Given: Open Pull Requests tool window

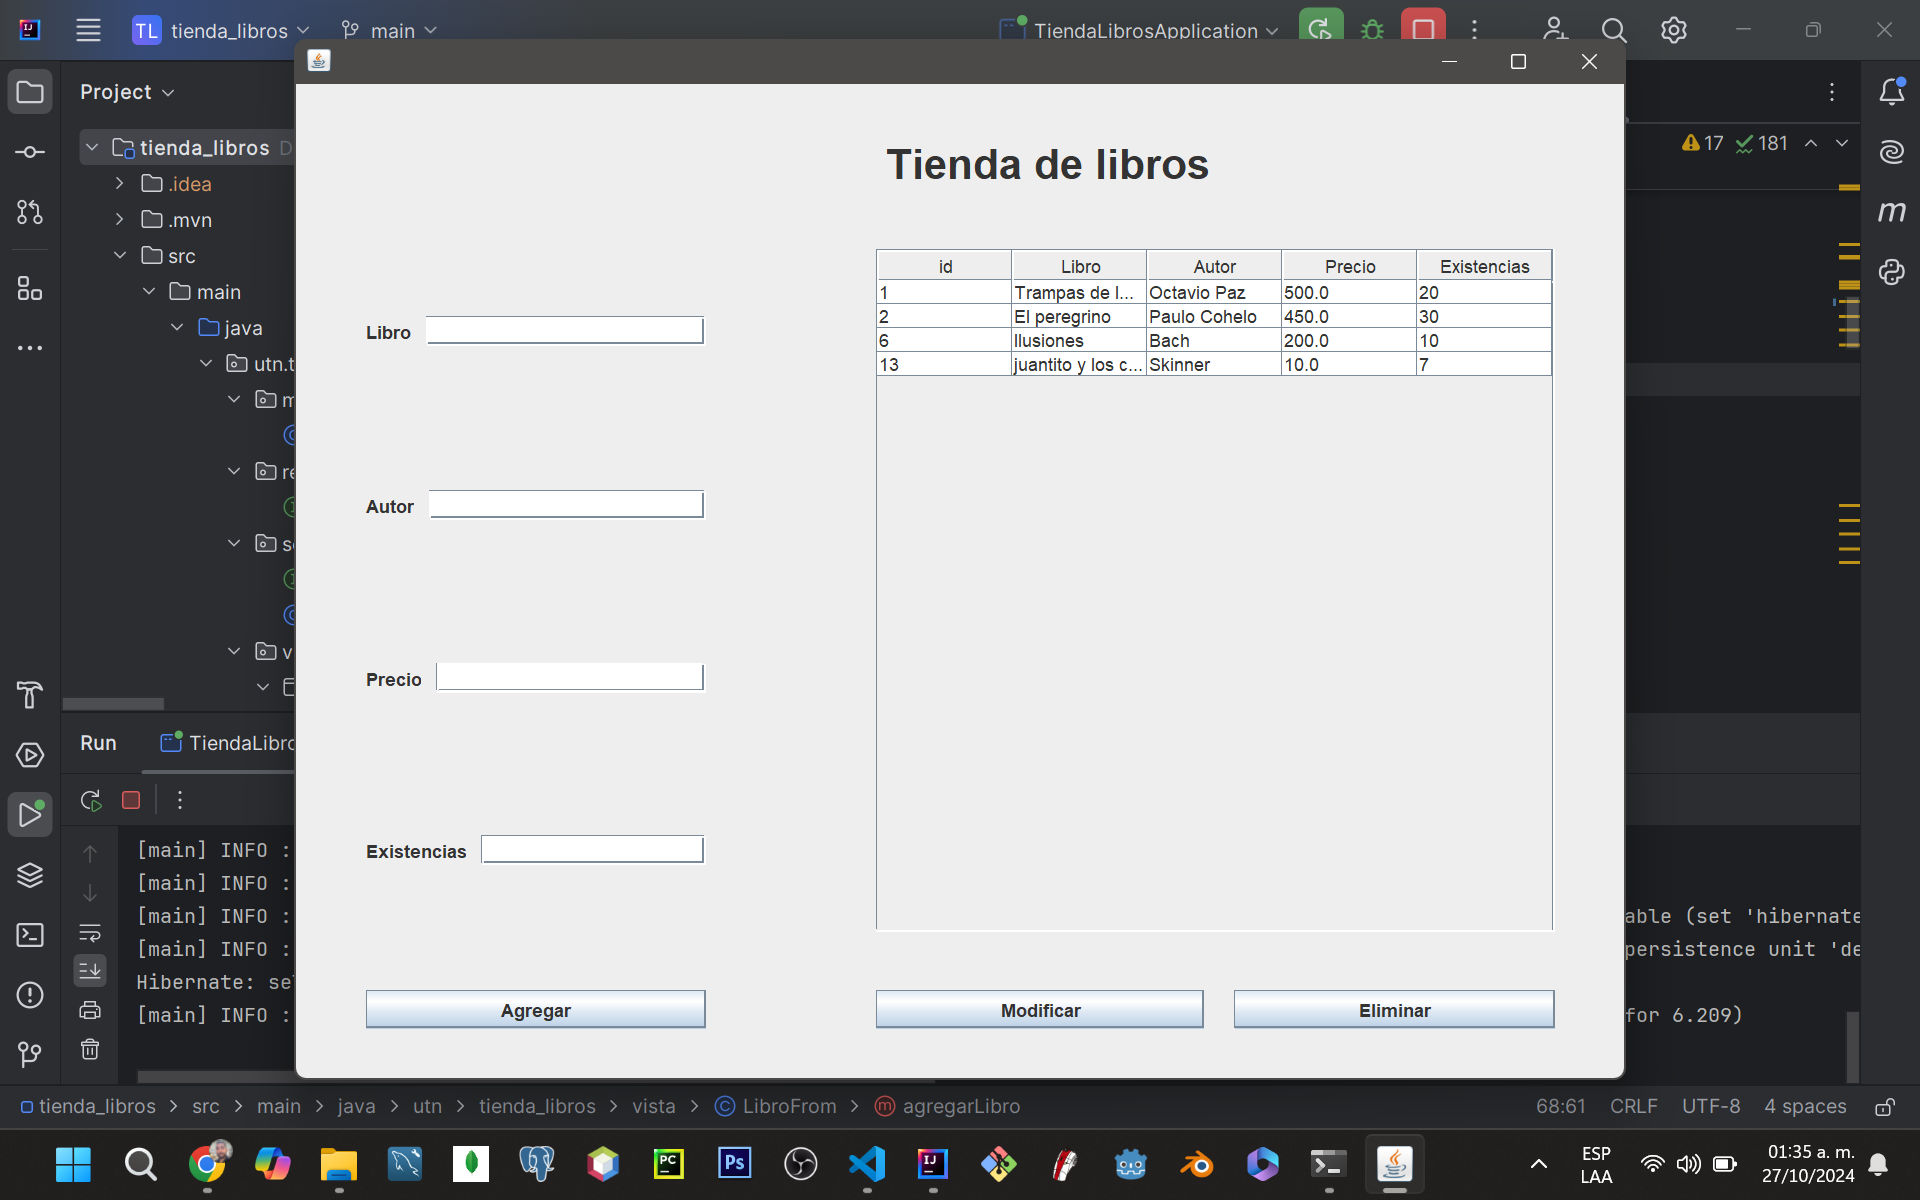Looking at the screenshot, I should (30, 212).
